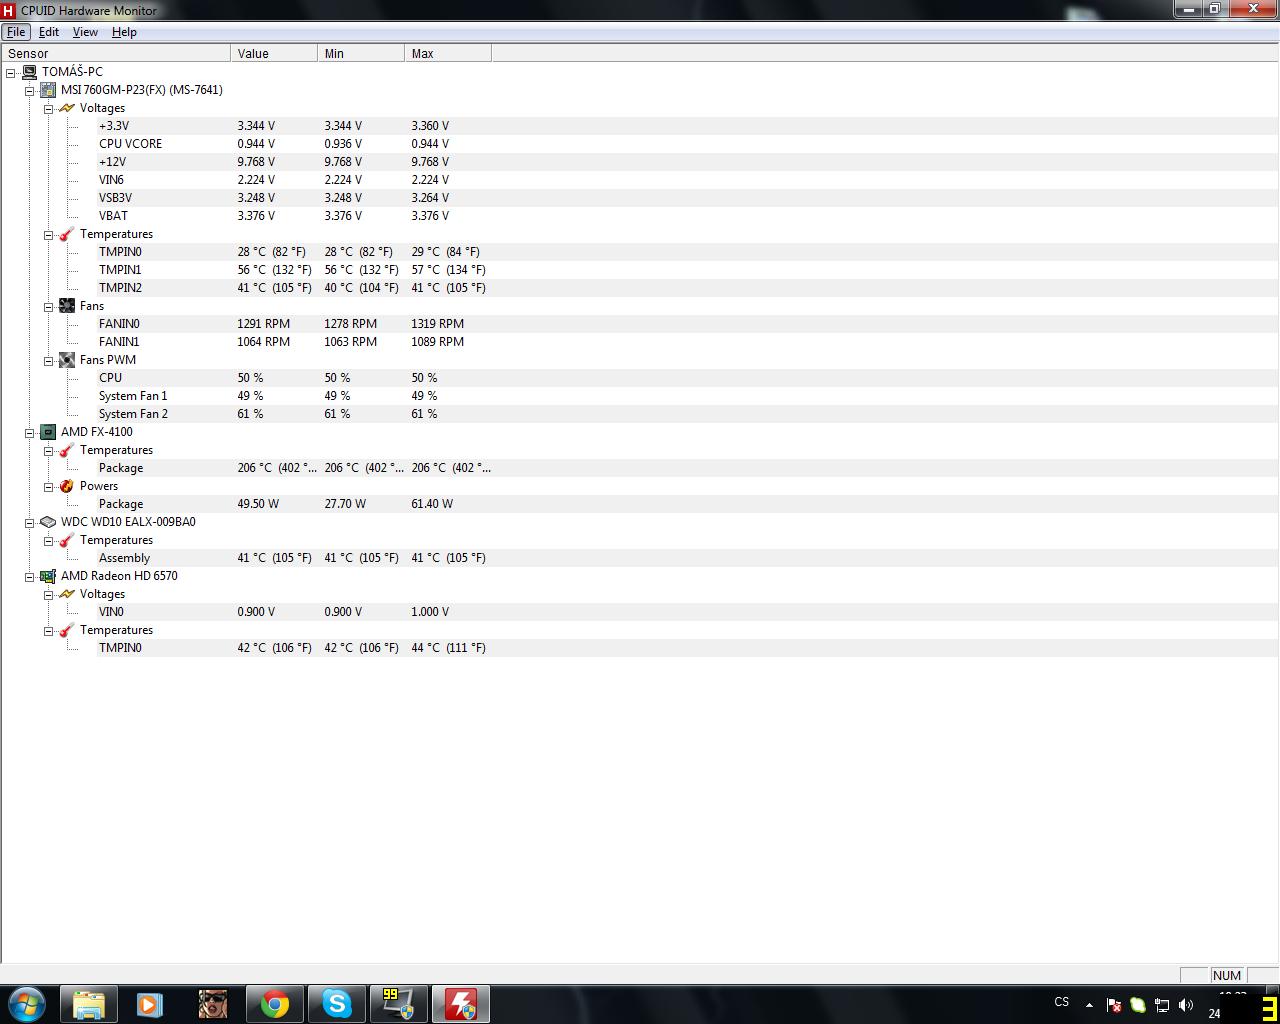Open the Windows Start menu
The width and height of the screenshot is (1280, 1024).
27,1004
